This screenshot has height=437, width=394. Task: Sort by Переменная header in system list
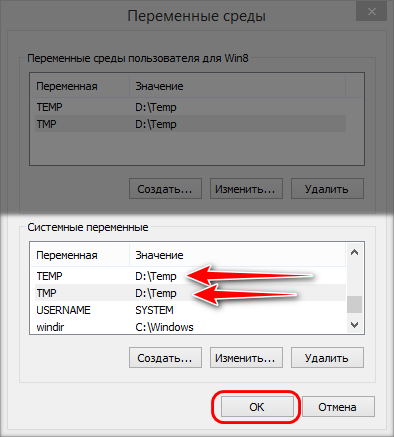pyautogui.click(x=80, y=255)
